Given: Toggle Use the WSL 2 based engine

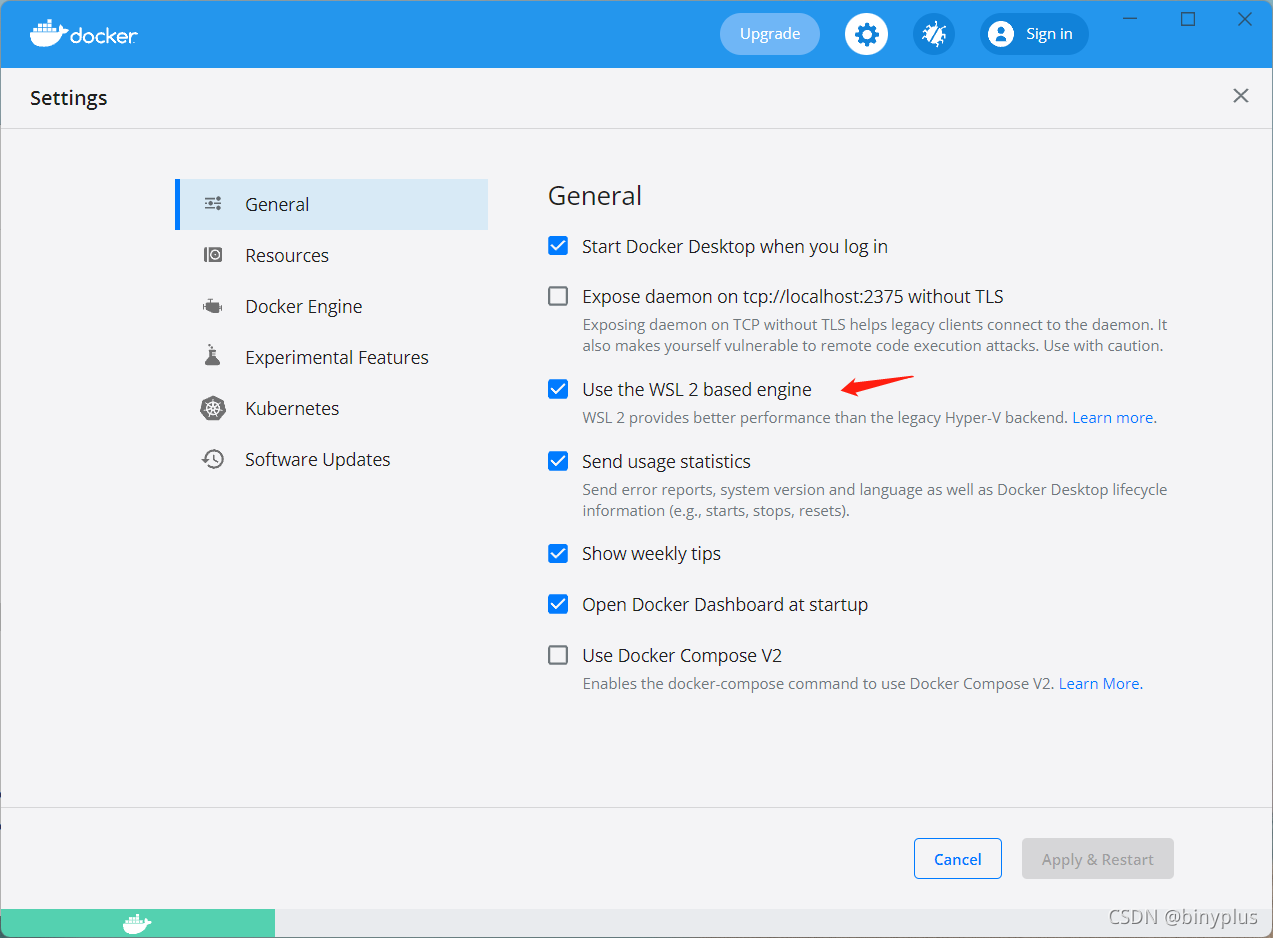Looking at the screenshot, I should [558, 389].
